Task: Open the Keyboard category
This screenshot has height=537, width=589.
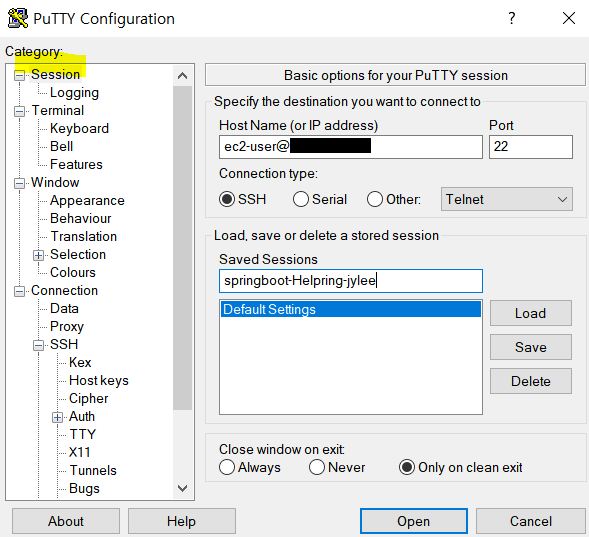Action: tap(79, 128)
